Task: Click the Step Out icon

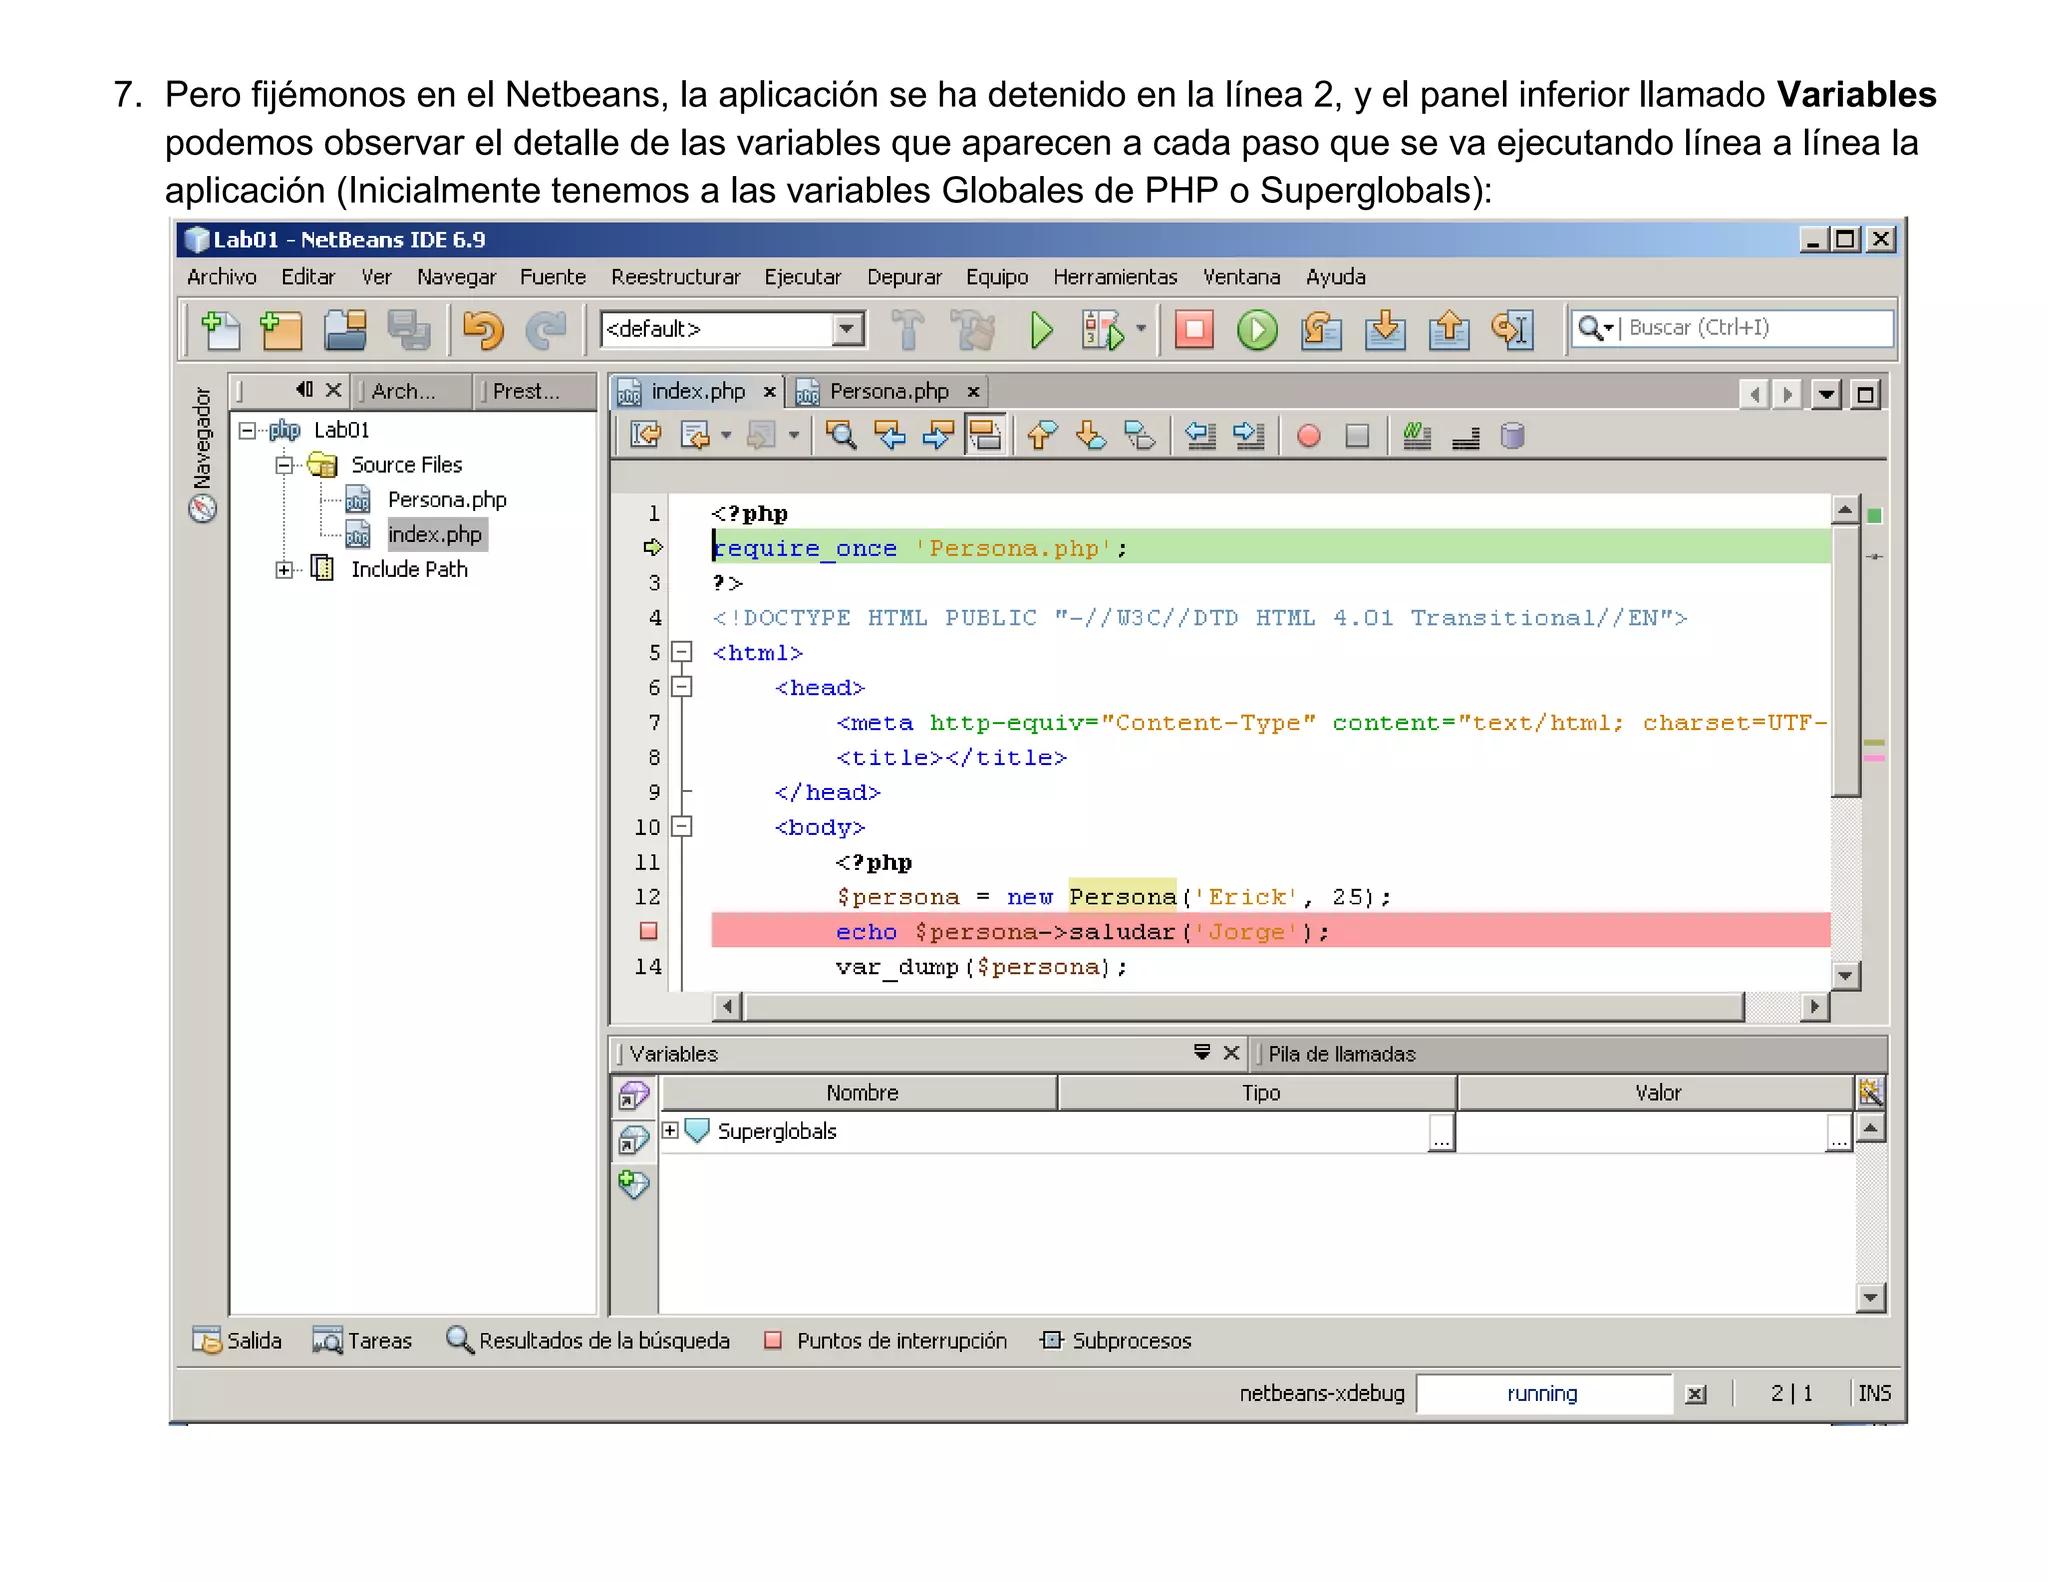Action: click(1449, 329)
